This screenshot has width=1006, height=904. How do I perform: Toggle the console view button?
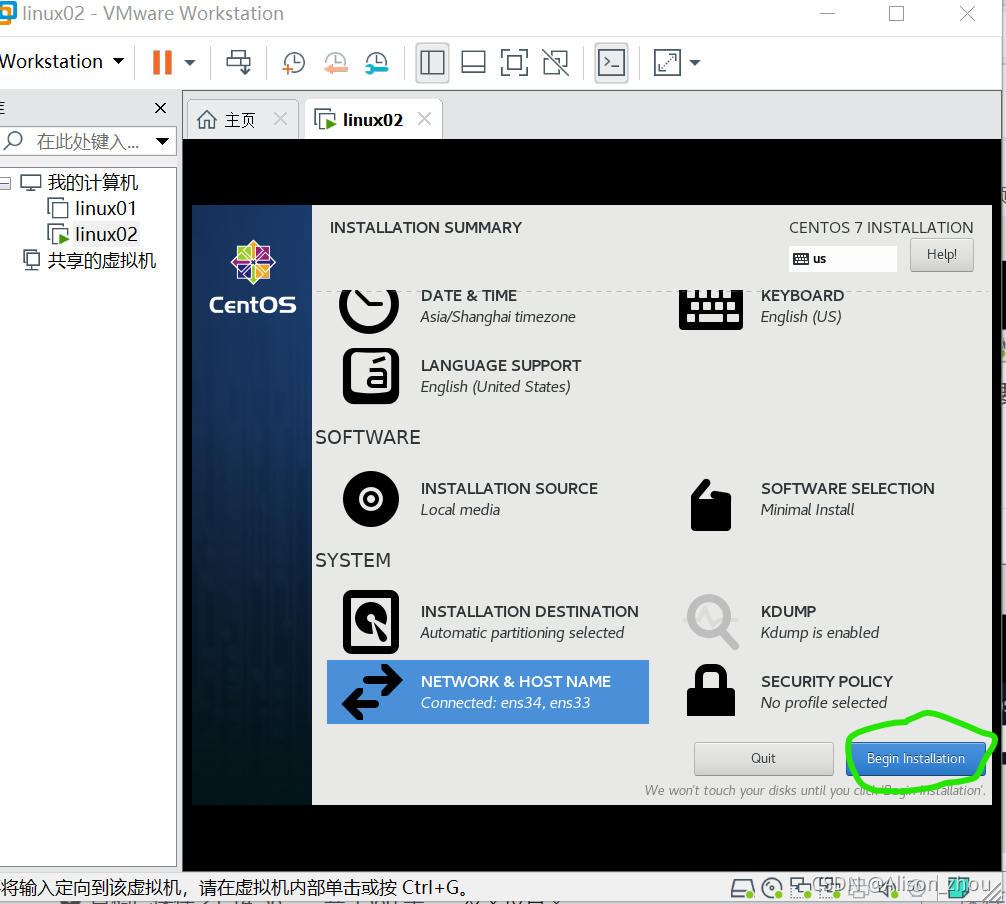tap(611, 63)
